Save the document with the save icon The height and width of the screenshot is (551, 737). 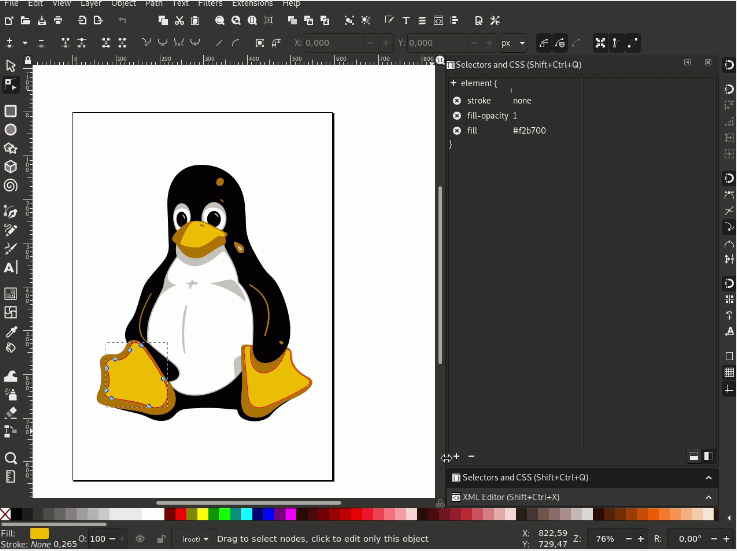click(x=42, y=20)
